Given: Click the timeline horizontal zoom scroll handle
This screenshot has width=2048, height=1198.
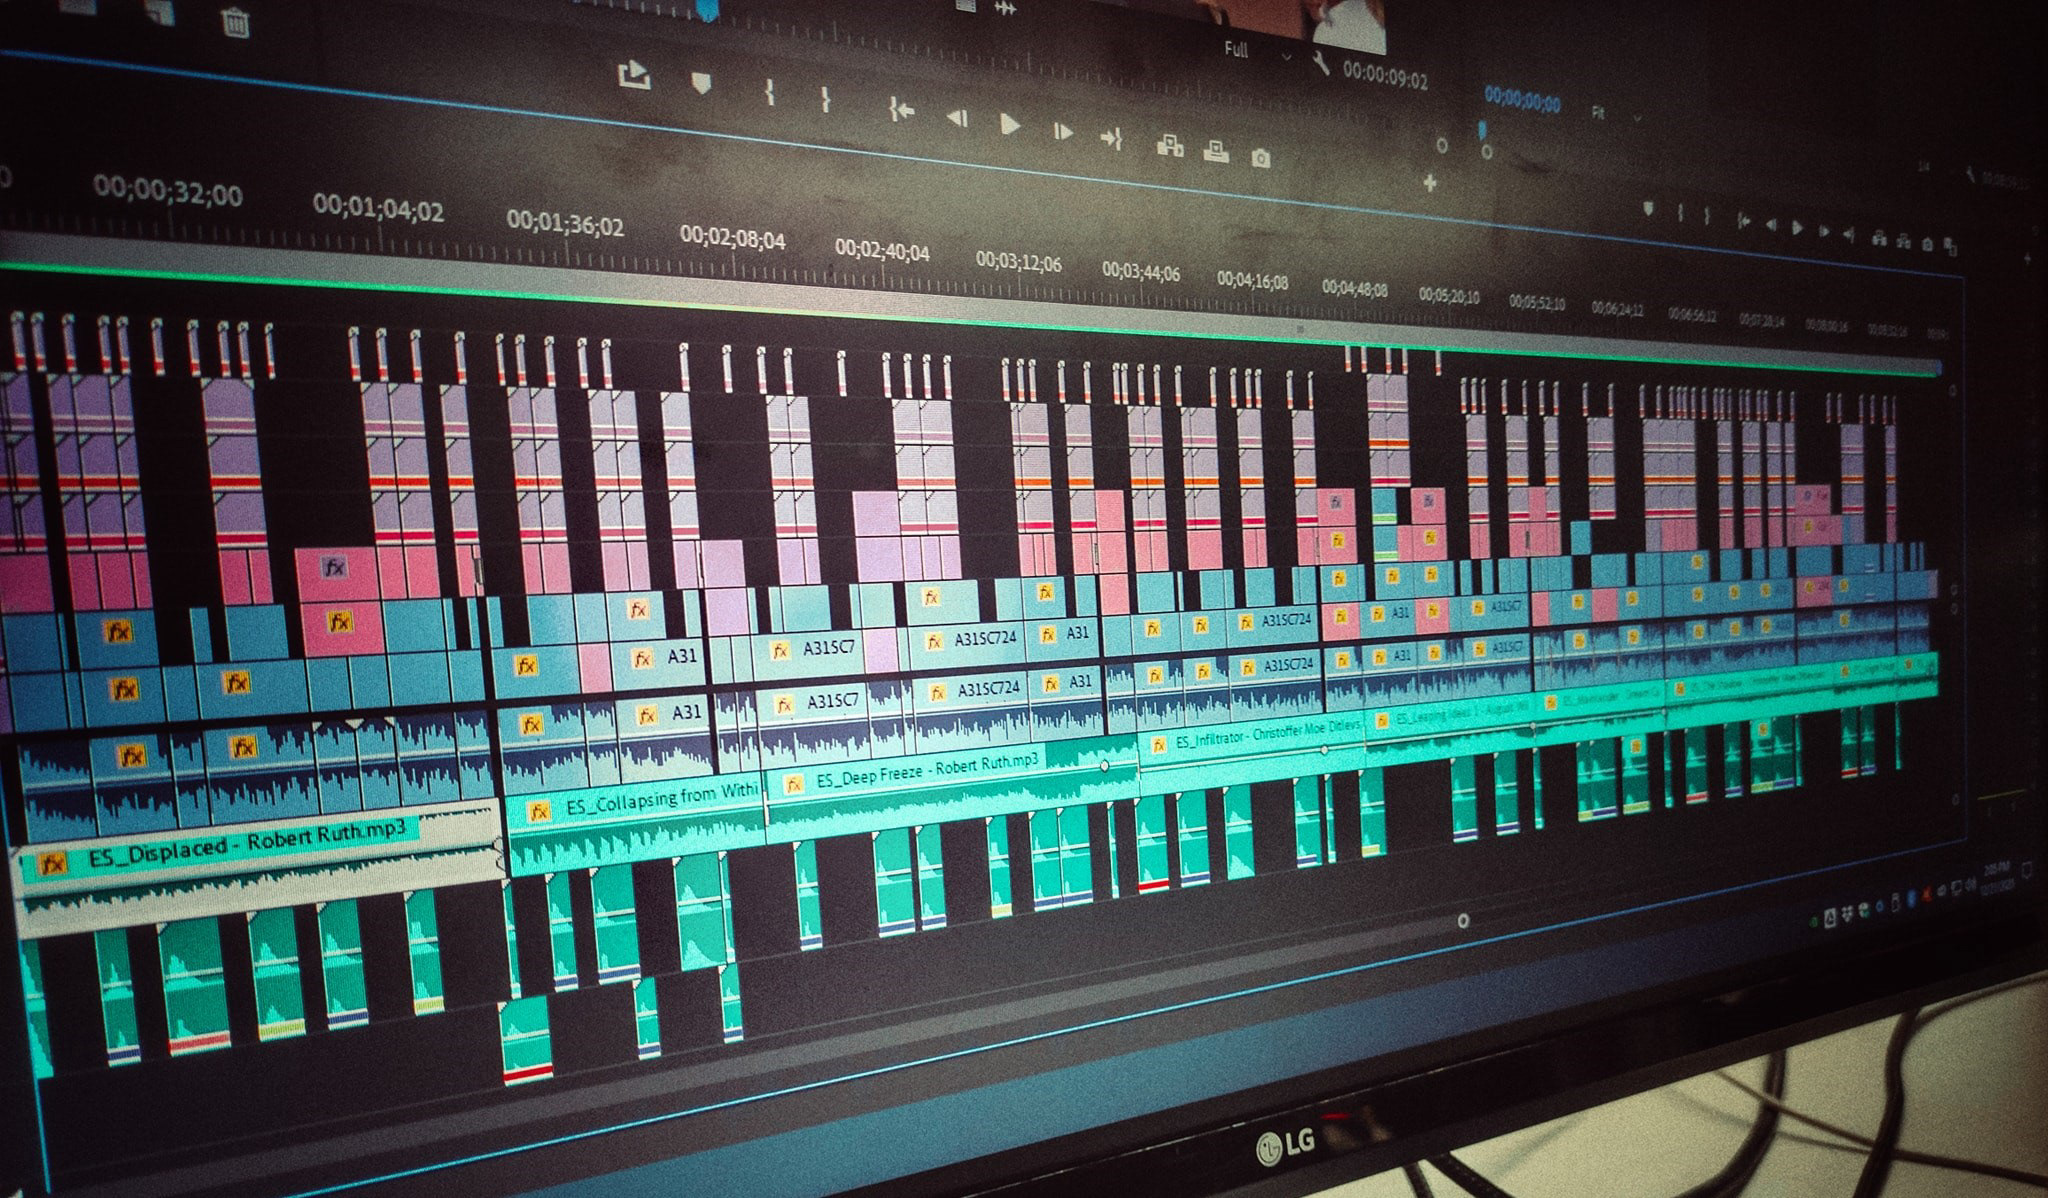Looking at the screenshot, I should click(1463, 920).
